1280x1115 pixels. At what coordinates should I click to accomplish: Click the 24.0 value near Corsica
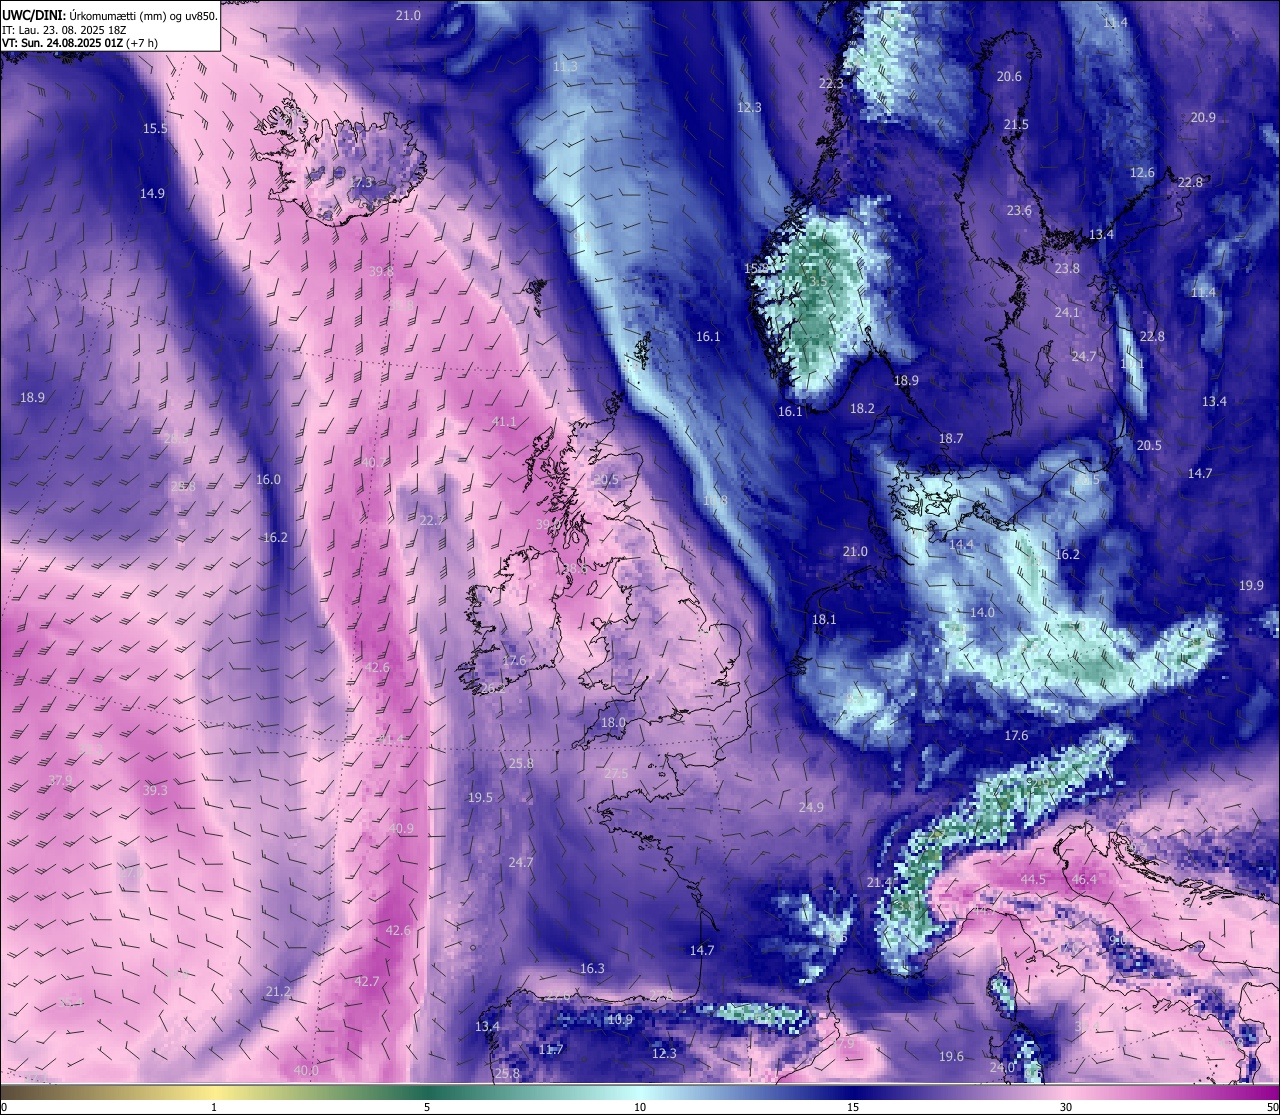click(1002, 1067)
